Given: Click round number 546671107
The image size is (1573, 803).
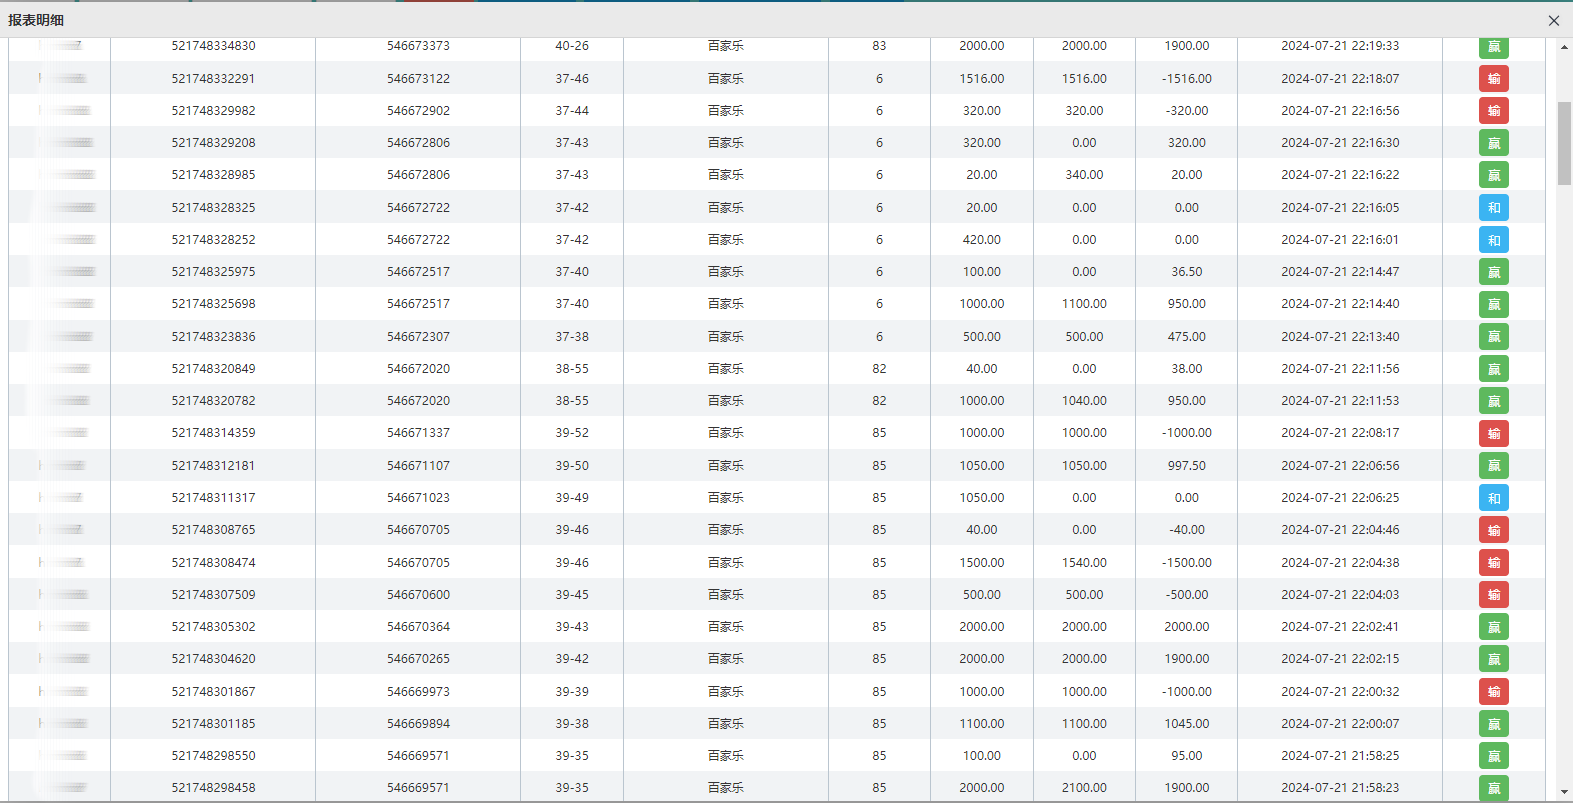Looking at the screenshot, I should 418,466.
